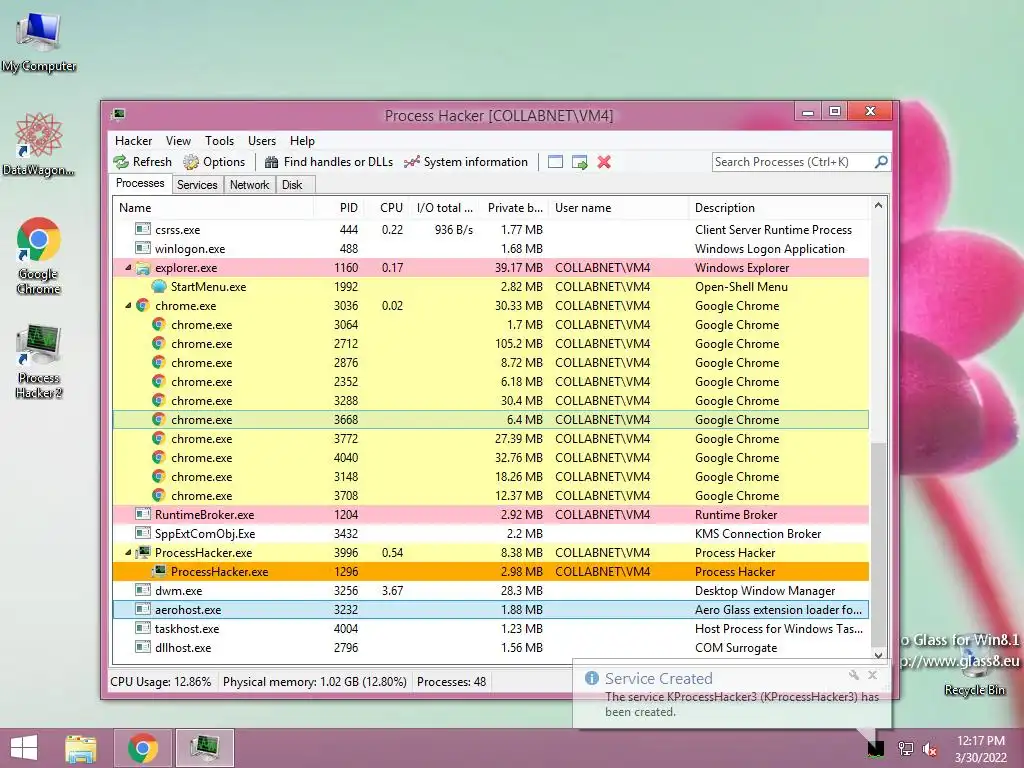This screenshot has height=768, width=1024.
Task: Click Physical memory status bar entry
Action: 314,682
